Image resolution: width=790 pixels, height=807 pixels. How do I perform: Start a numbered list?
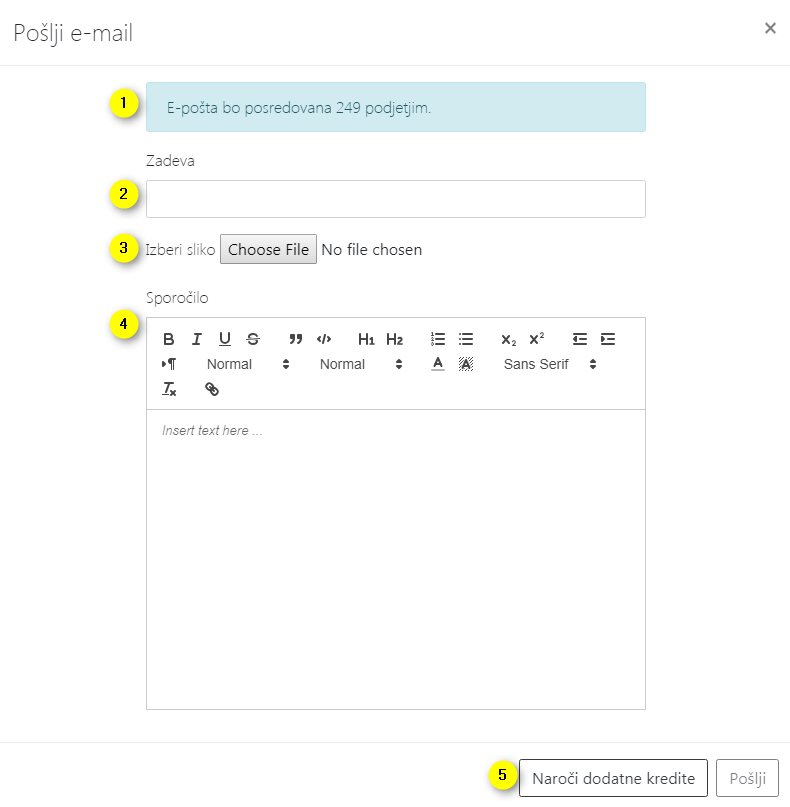[x=437, y=339]
